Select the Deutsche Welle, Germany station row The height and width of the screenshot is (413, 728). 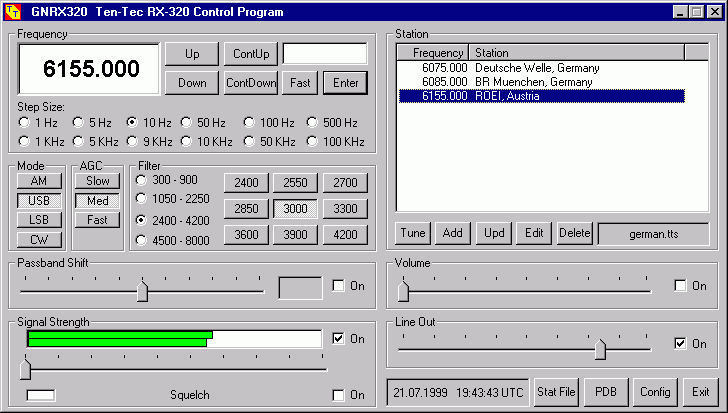541,68
